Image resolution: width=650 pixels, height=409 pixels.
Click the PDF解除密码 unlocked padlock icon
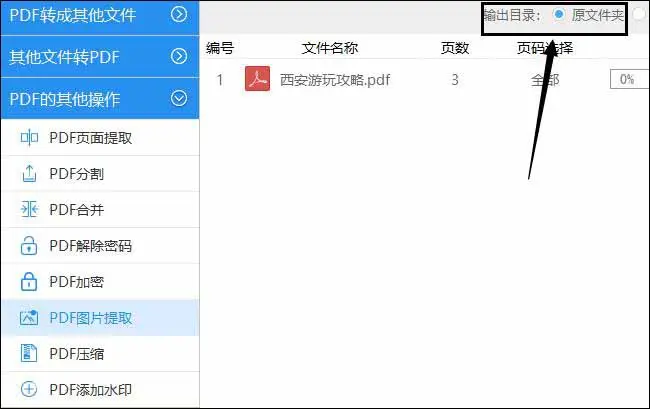click(29, 245)
